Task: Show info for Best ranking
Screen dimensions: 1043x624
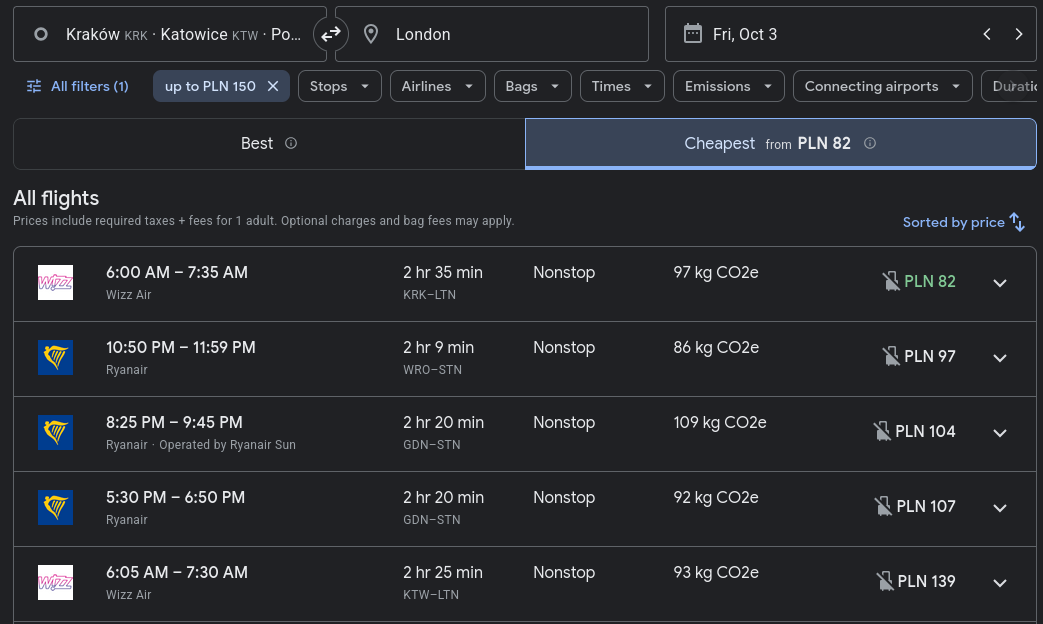Action: (x=291, y=143)
